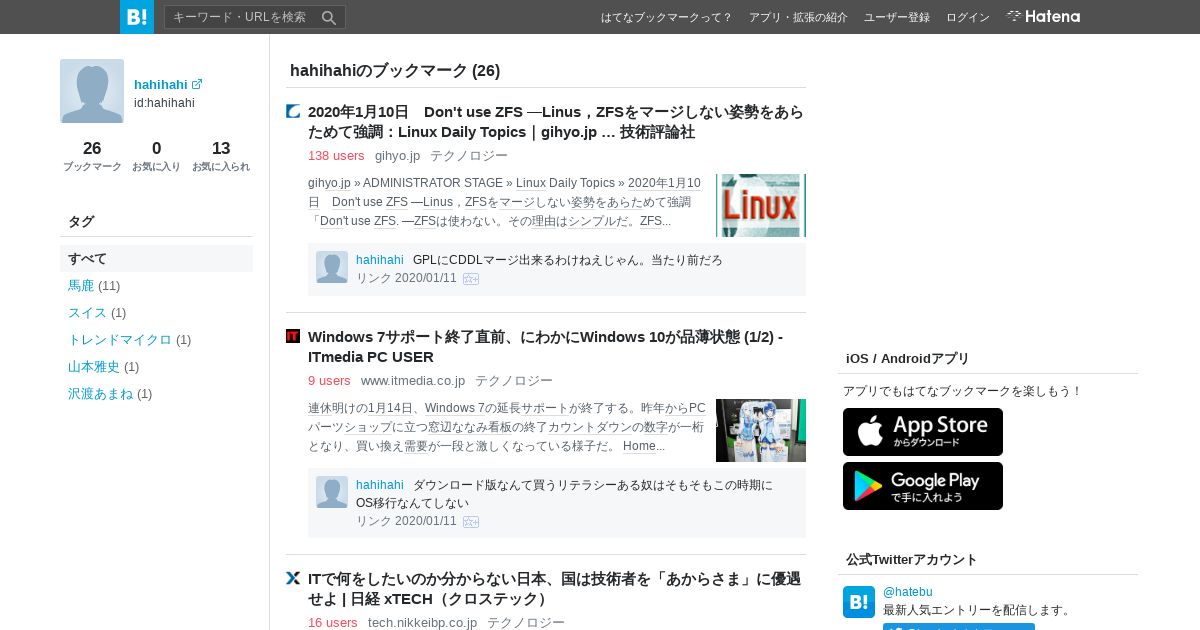Open the 0 お気に入り count

(x=156, y=156)
